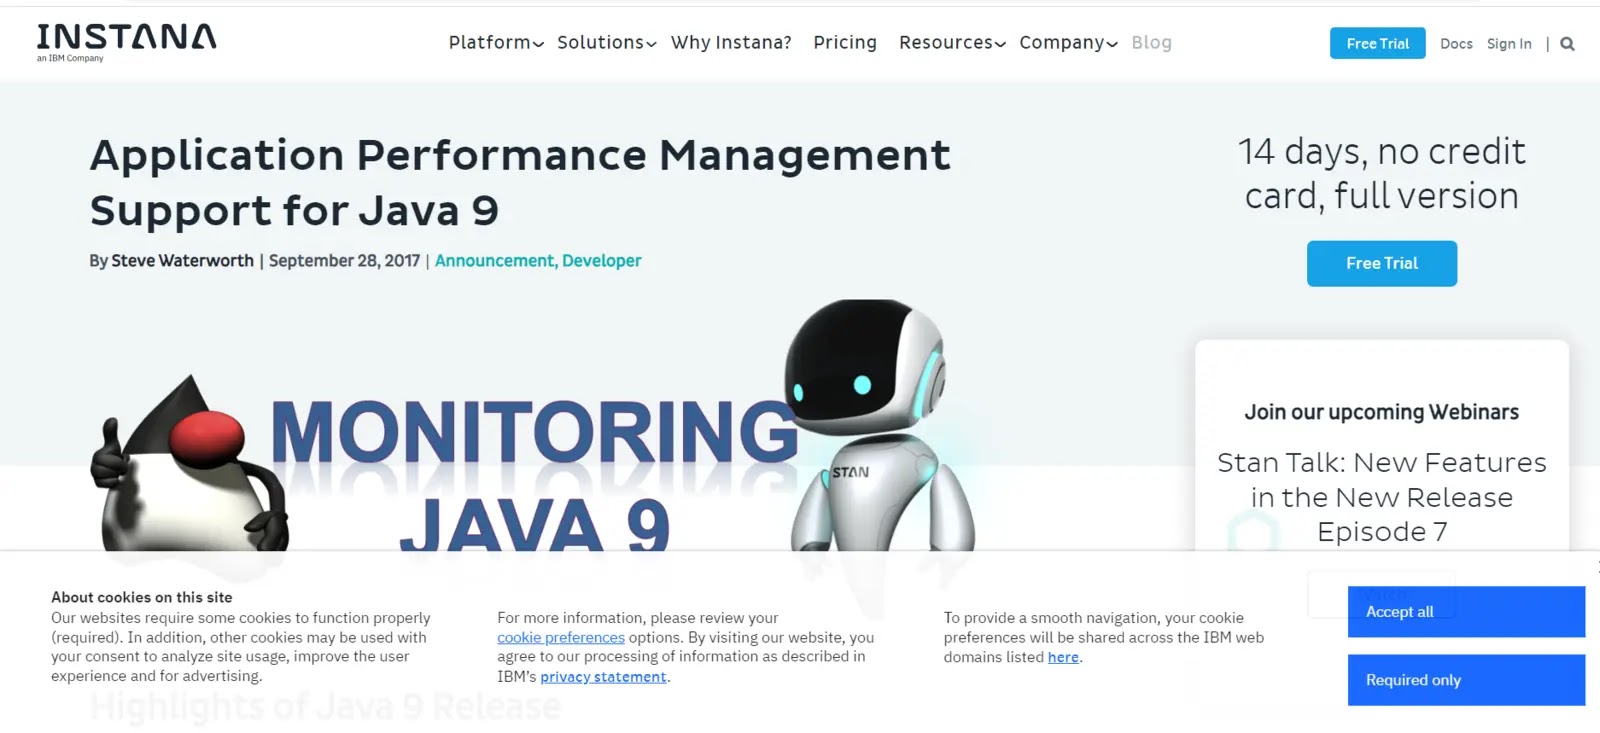Expand the Platform dropdown menu

tap(496, 42)
